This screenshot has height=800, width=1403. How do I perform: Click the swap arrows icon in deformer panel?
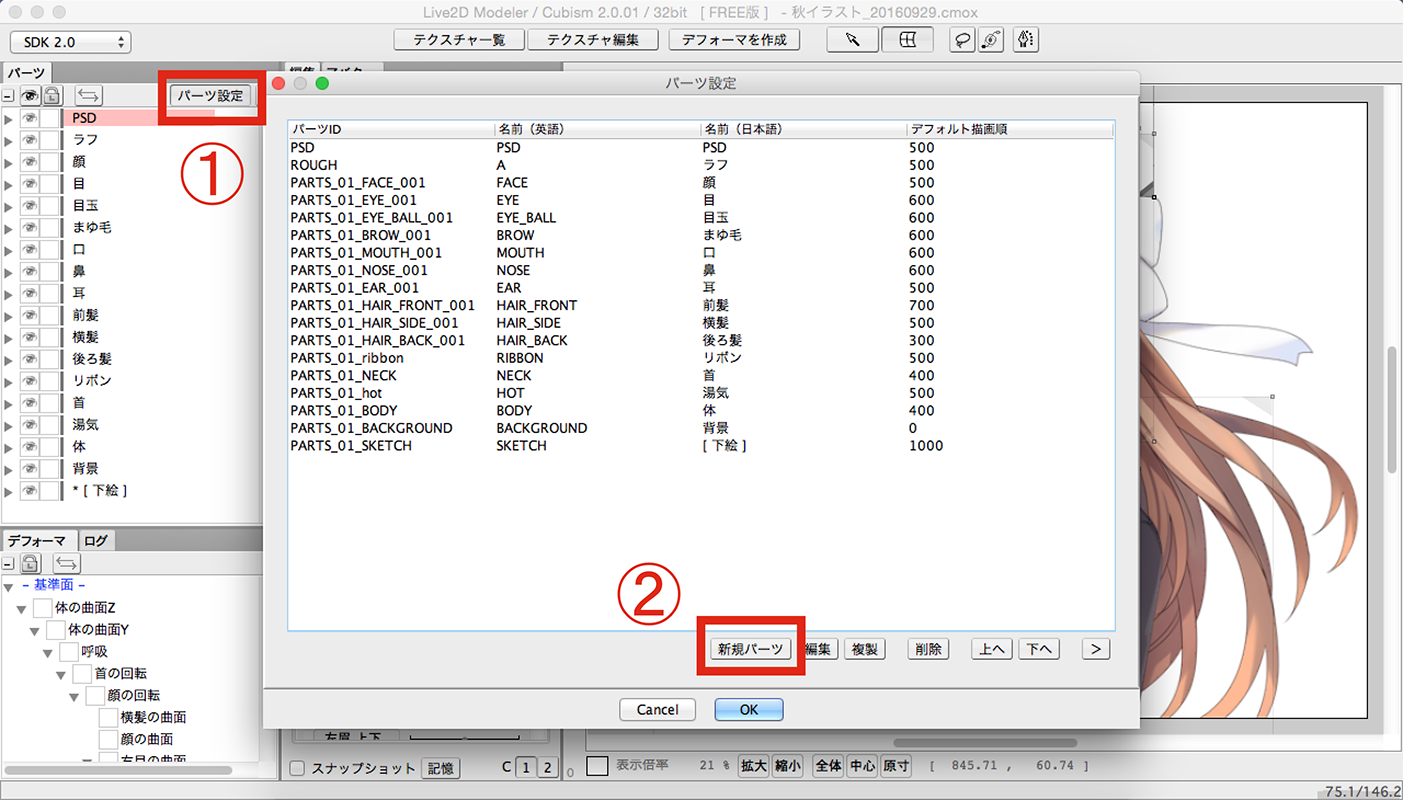pos(66,563)
